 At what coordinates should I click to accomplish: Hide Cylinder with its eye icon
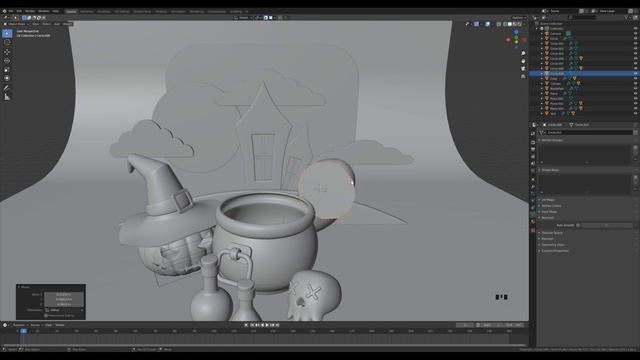(635, 83)
